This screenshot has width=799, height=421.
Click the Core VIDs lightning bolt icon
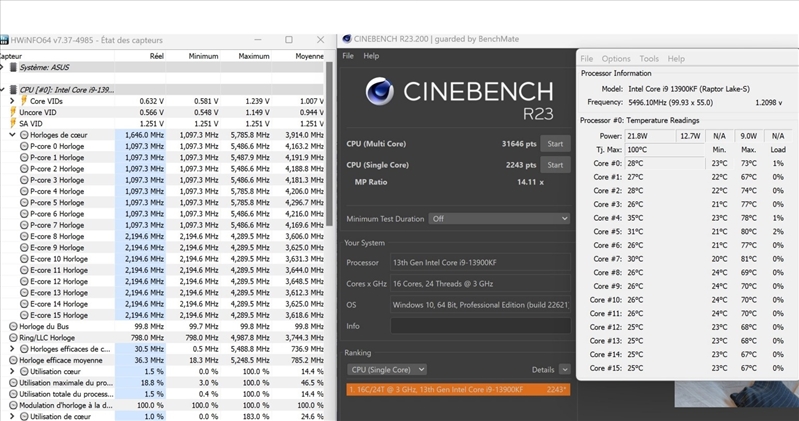click(23, 101)
